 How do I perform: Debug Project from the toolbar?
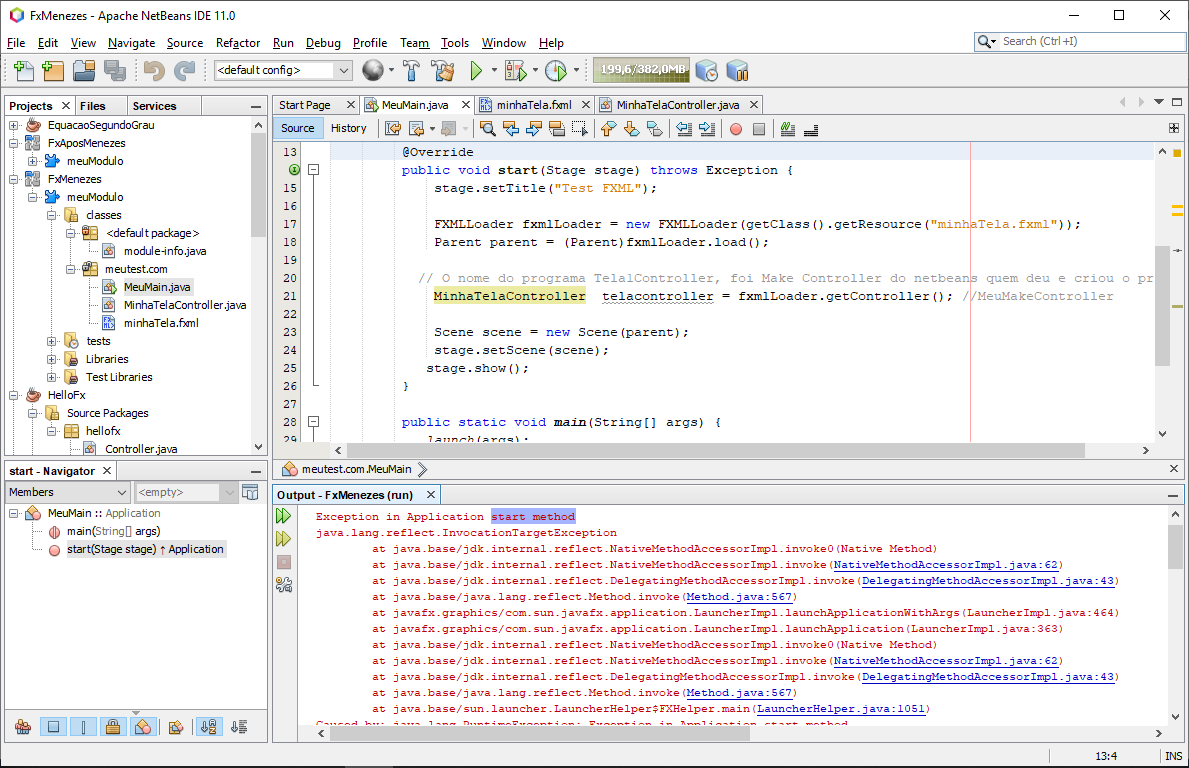(x=516, y=71)
